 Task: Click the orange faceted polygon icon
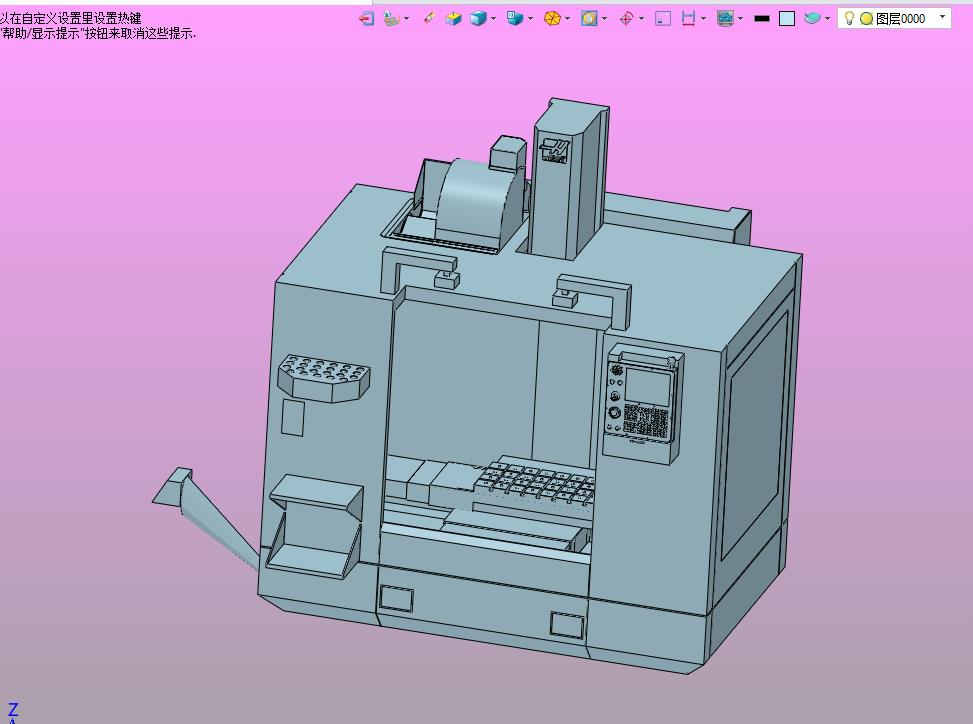[552, 19]
